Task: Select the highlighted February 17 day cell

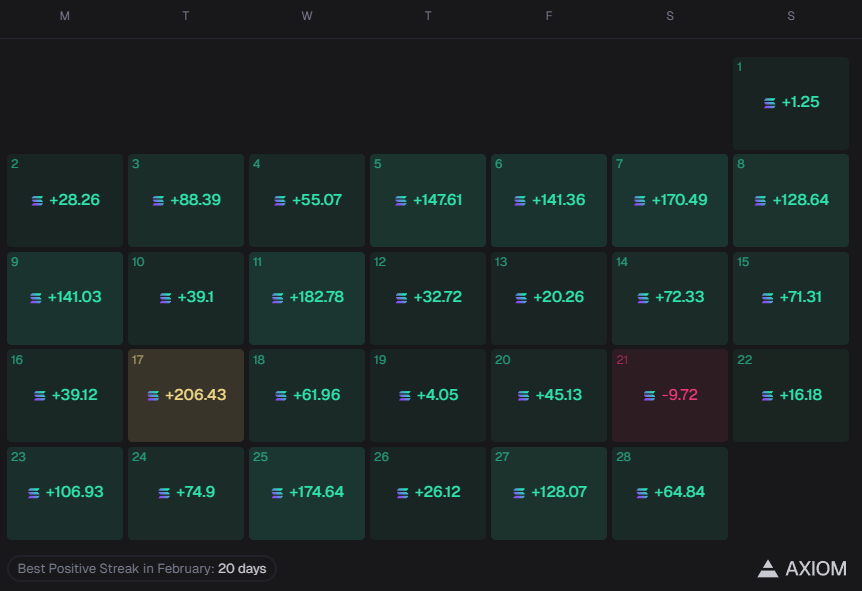Action: (186, 395)
